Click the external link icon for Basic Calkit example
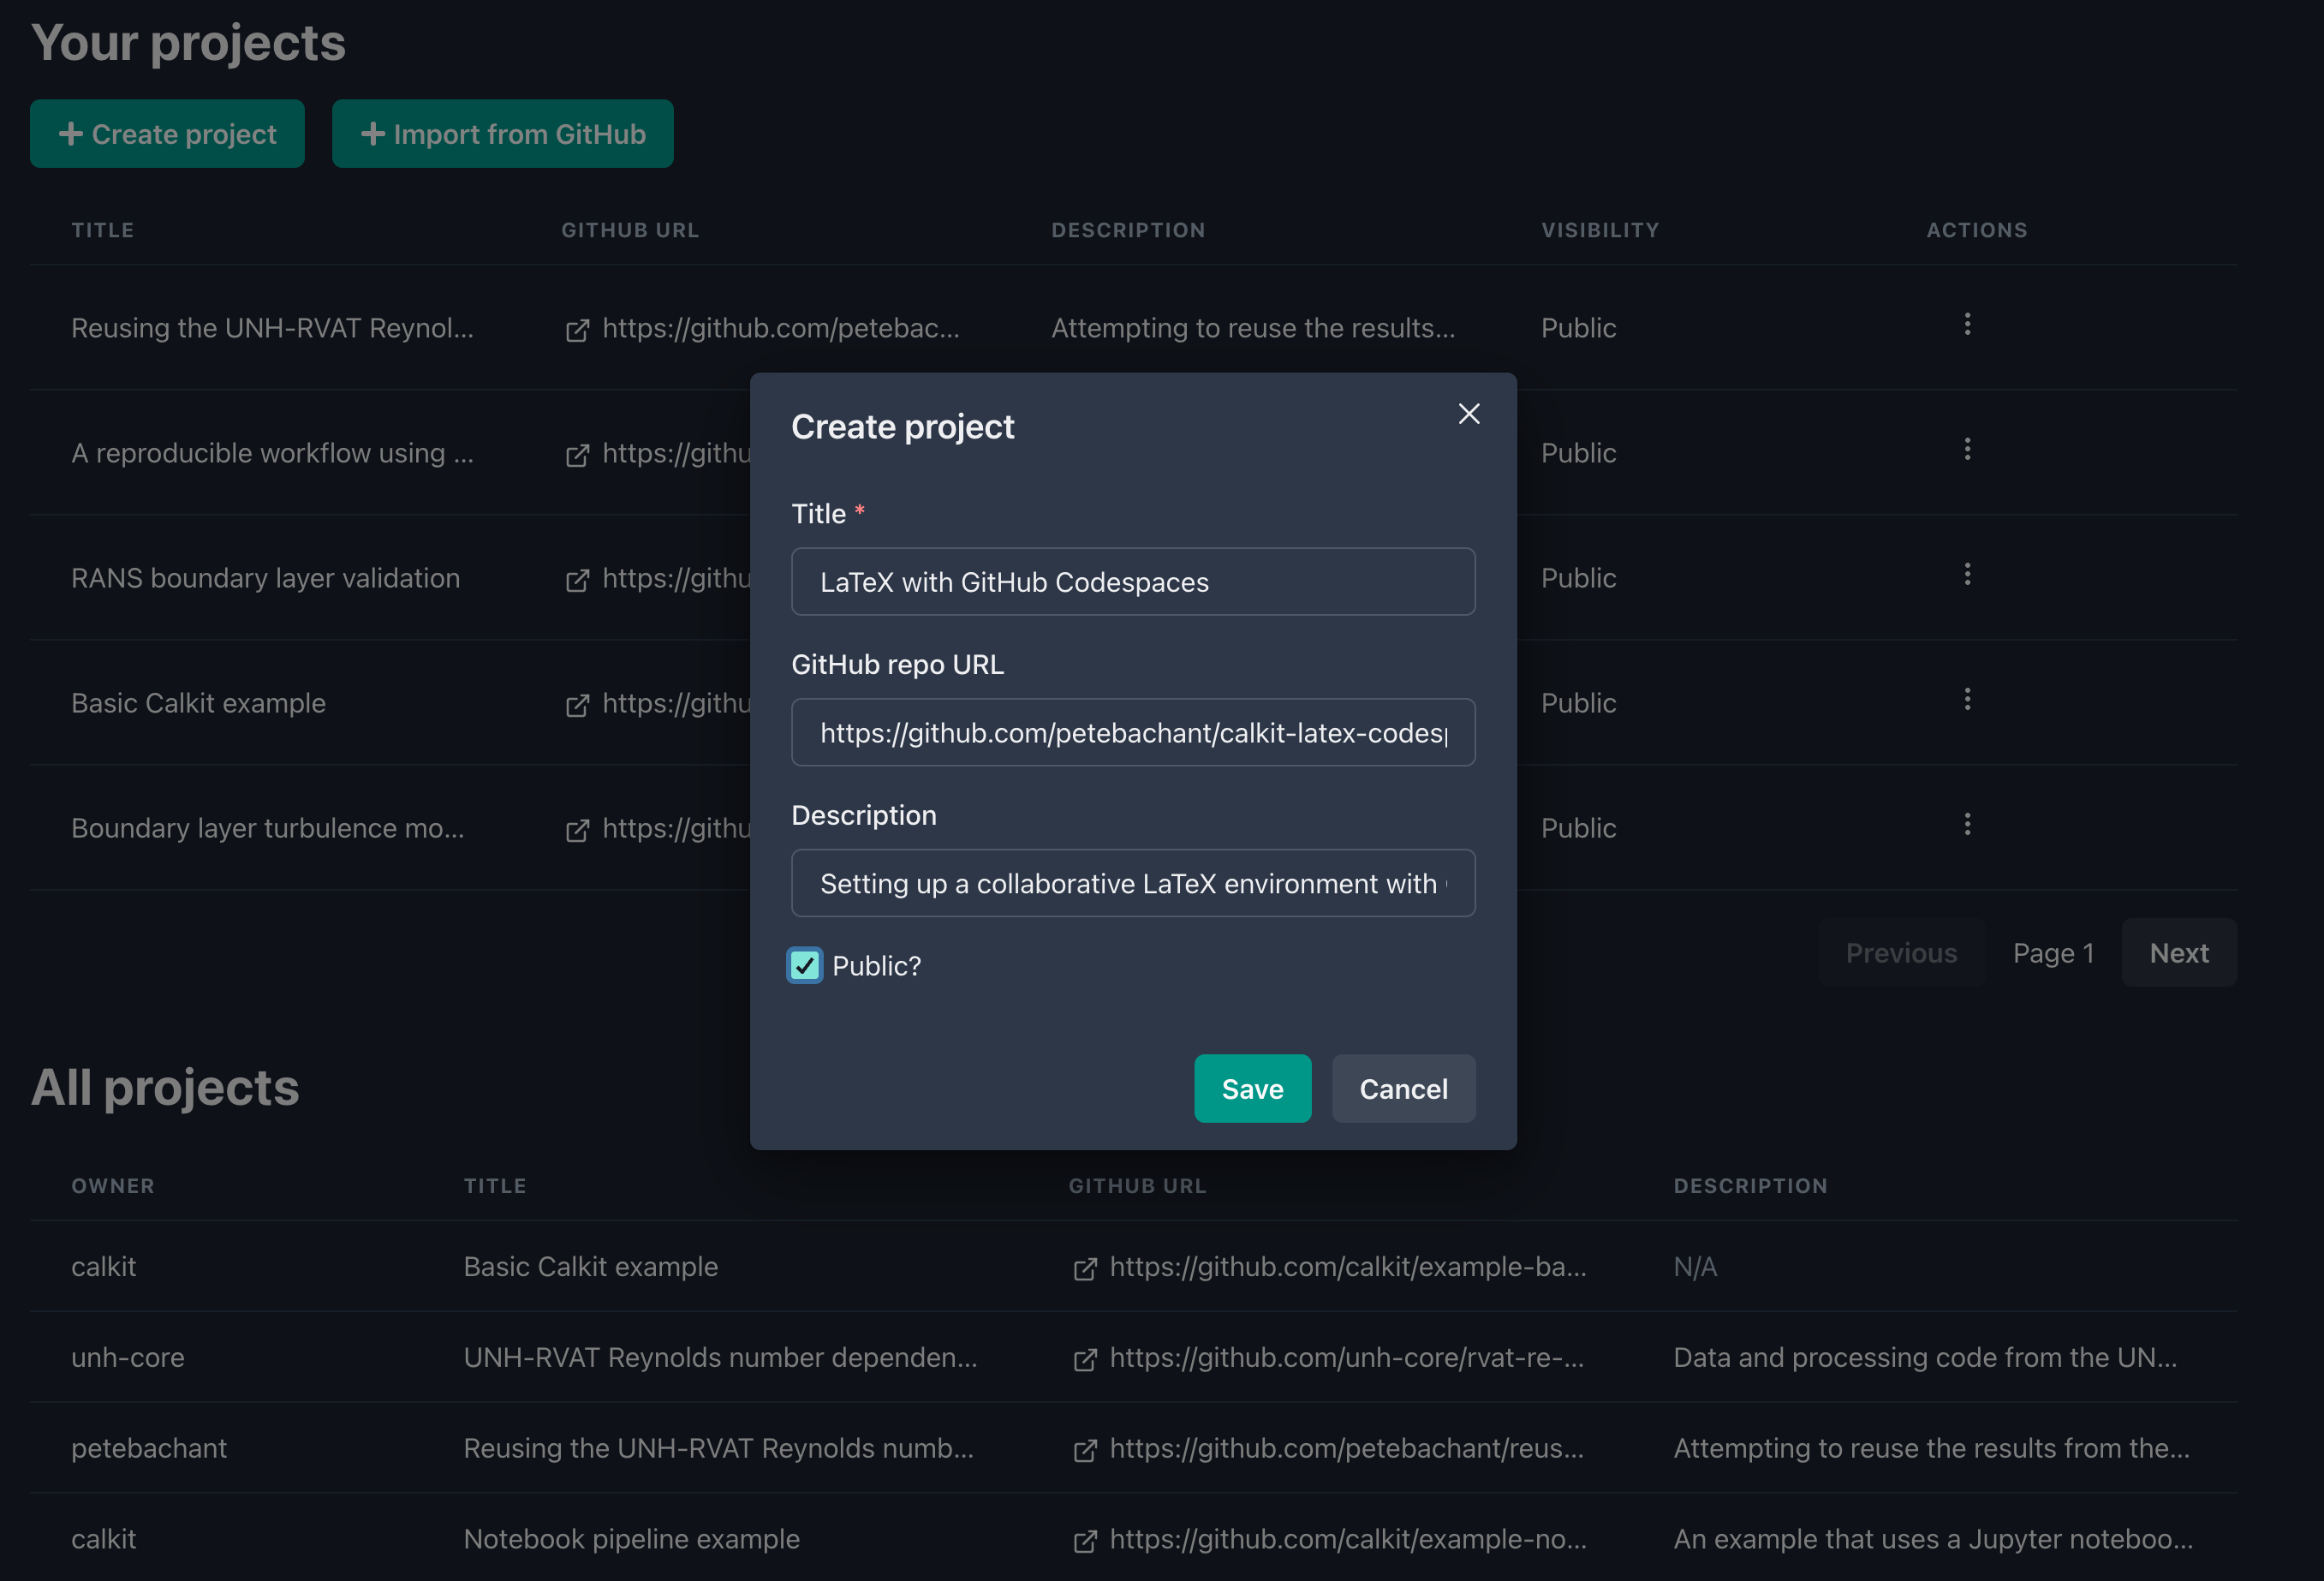Viewport: 2324px width, 1581px height. click(573, 704)
